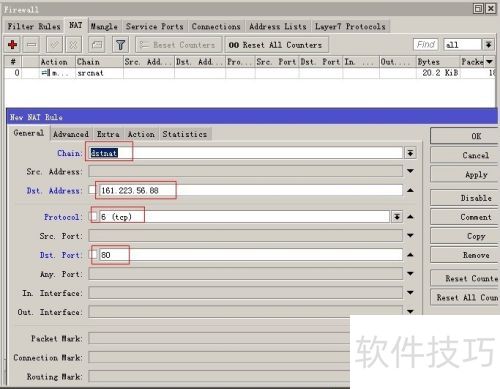
Task: Add a new NAT rule with the red plus icon
Action: (x=13, y=45)
